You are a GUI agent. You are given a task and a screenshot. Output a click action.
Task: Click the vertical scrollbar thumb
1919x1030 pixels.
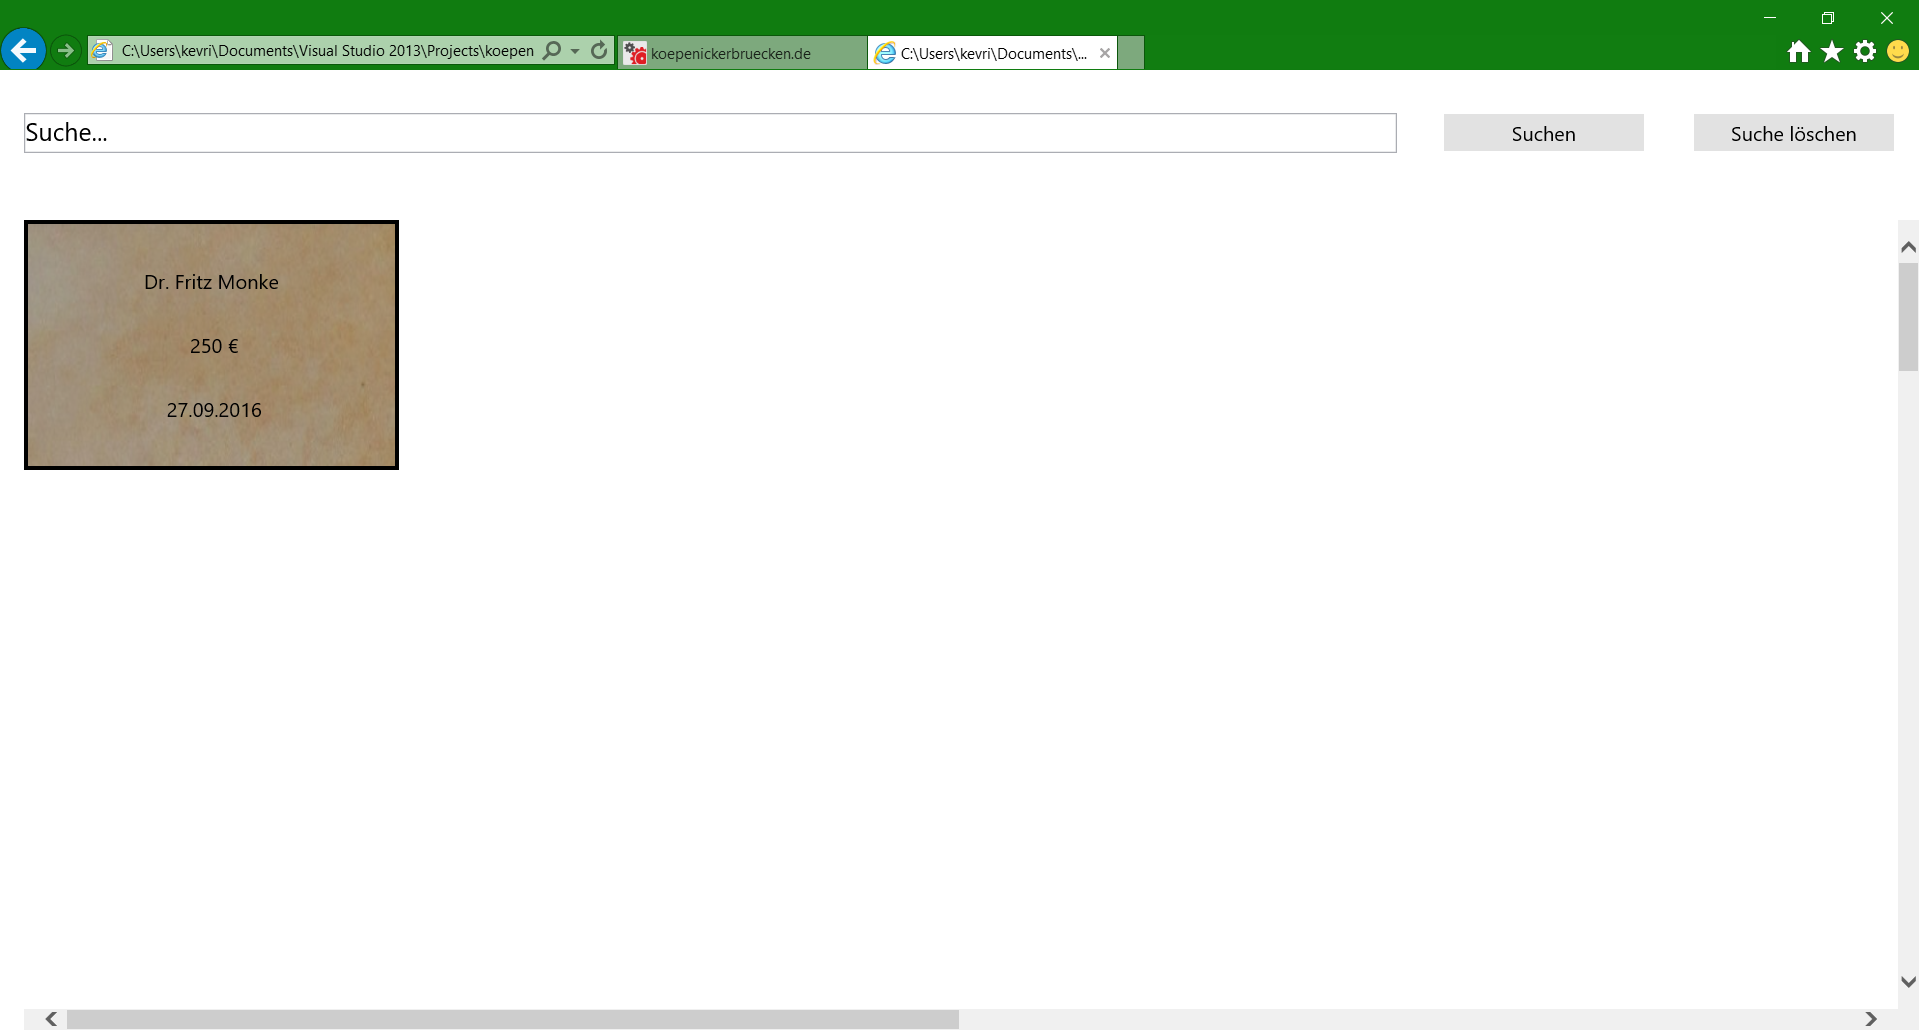click(1908, 317)
